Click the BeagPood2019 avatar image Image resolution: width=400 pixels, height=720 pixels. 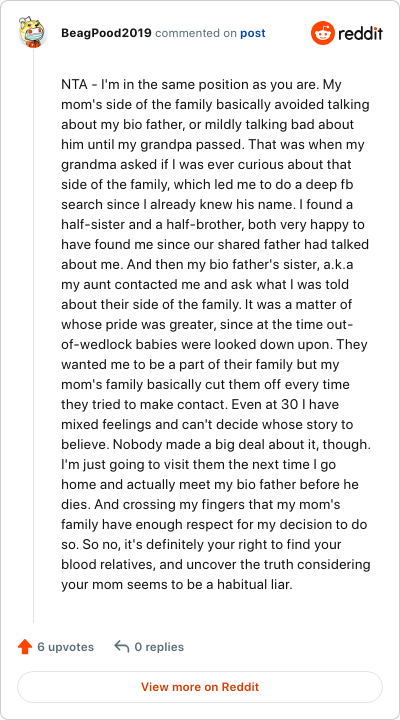pos(33,33)
